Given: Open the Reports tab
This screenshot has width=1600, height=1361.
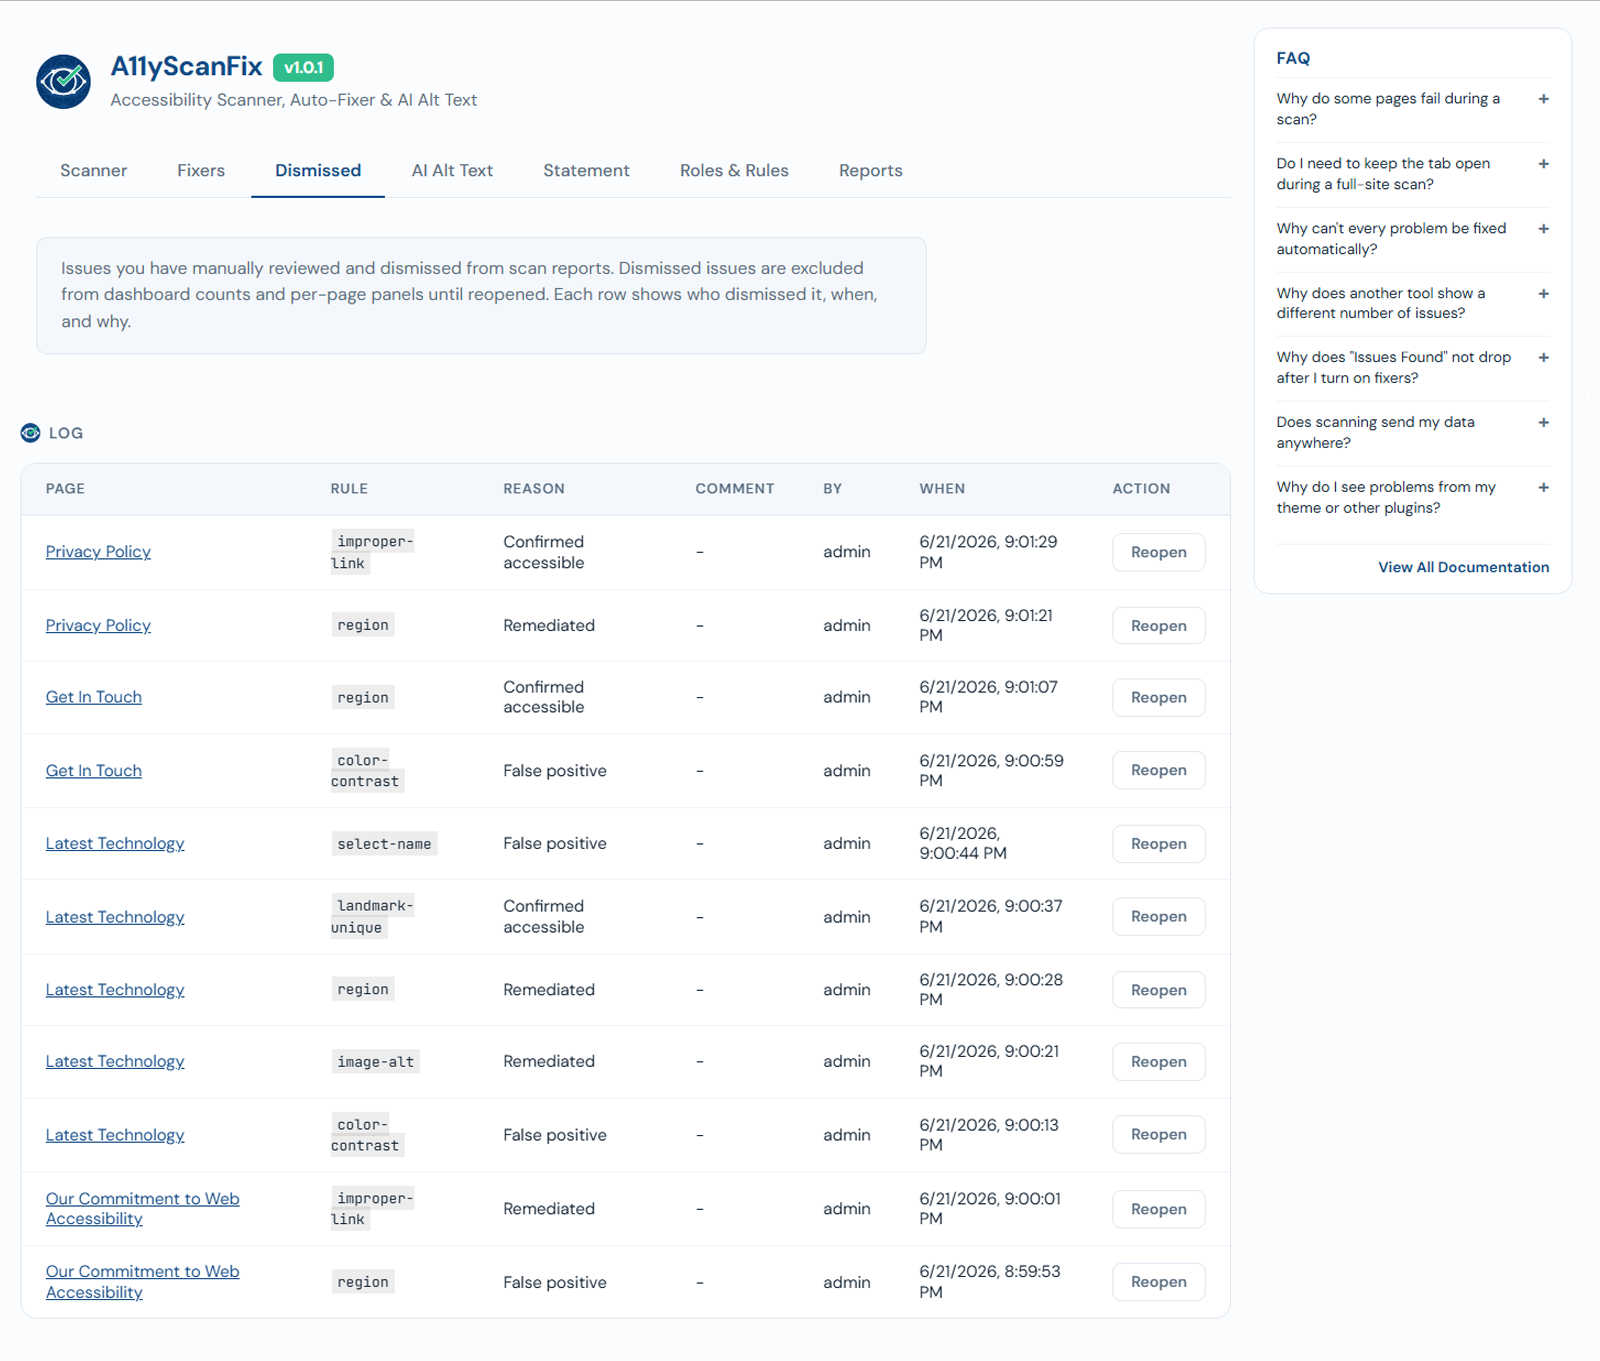Looking at the screenshot, I should click(870, 171).
